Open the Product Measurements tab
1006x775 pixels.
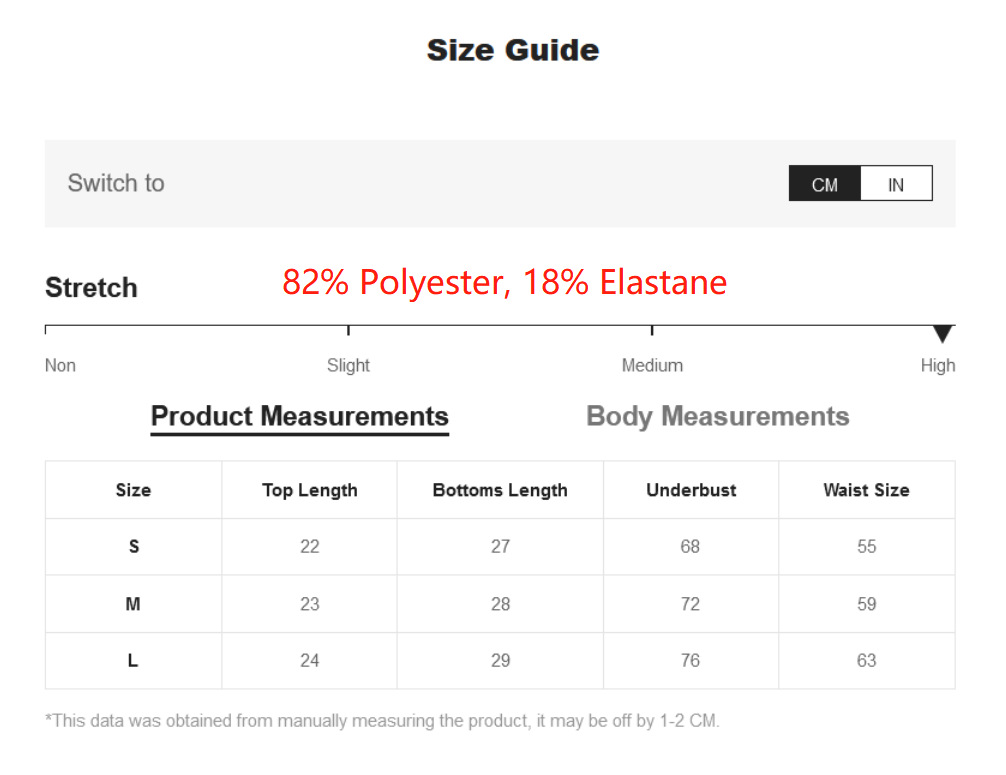coord(299,416)
